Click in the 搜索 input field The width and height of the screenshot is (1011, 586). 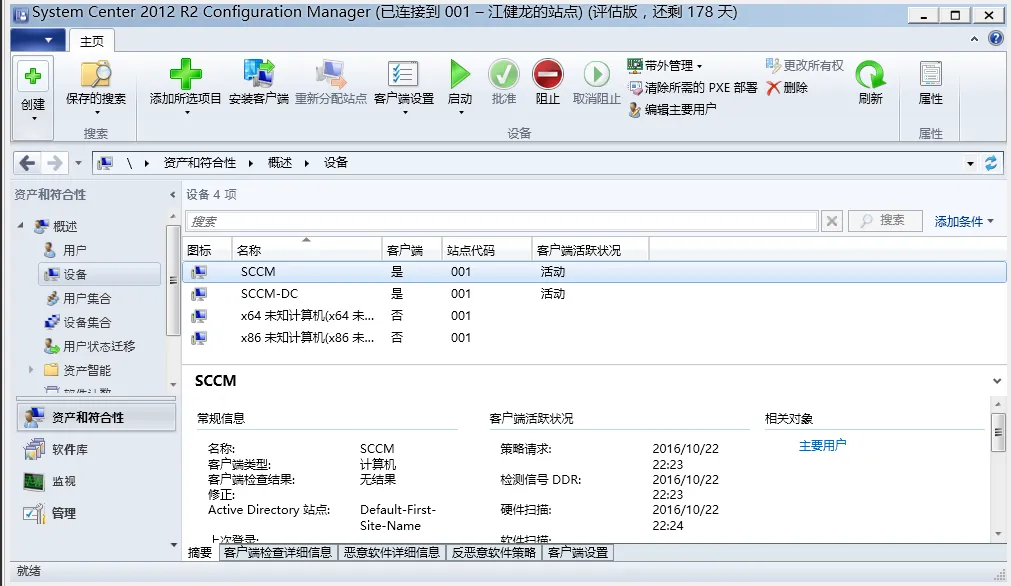point(502,221)
